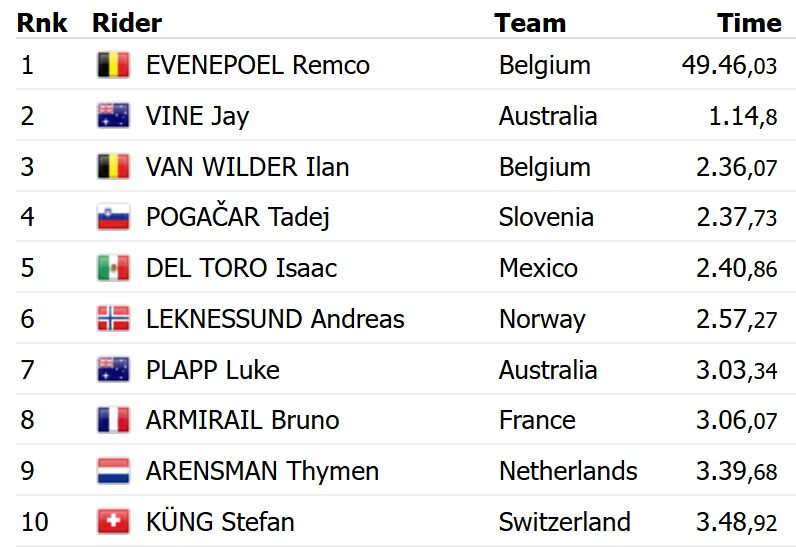796x547 pixels.
Task: Open the Netherlands team link
Action: [567, 471]
